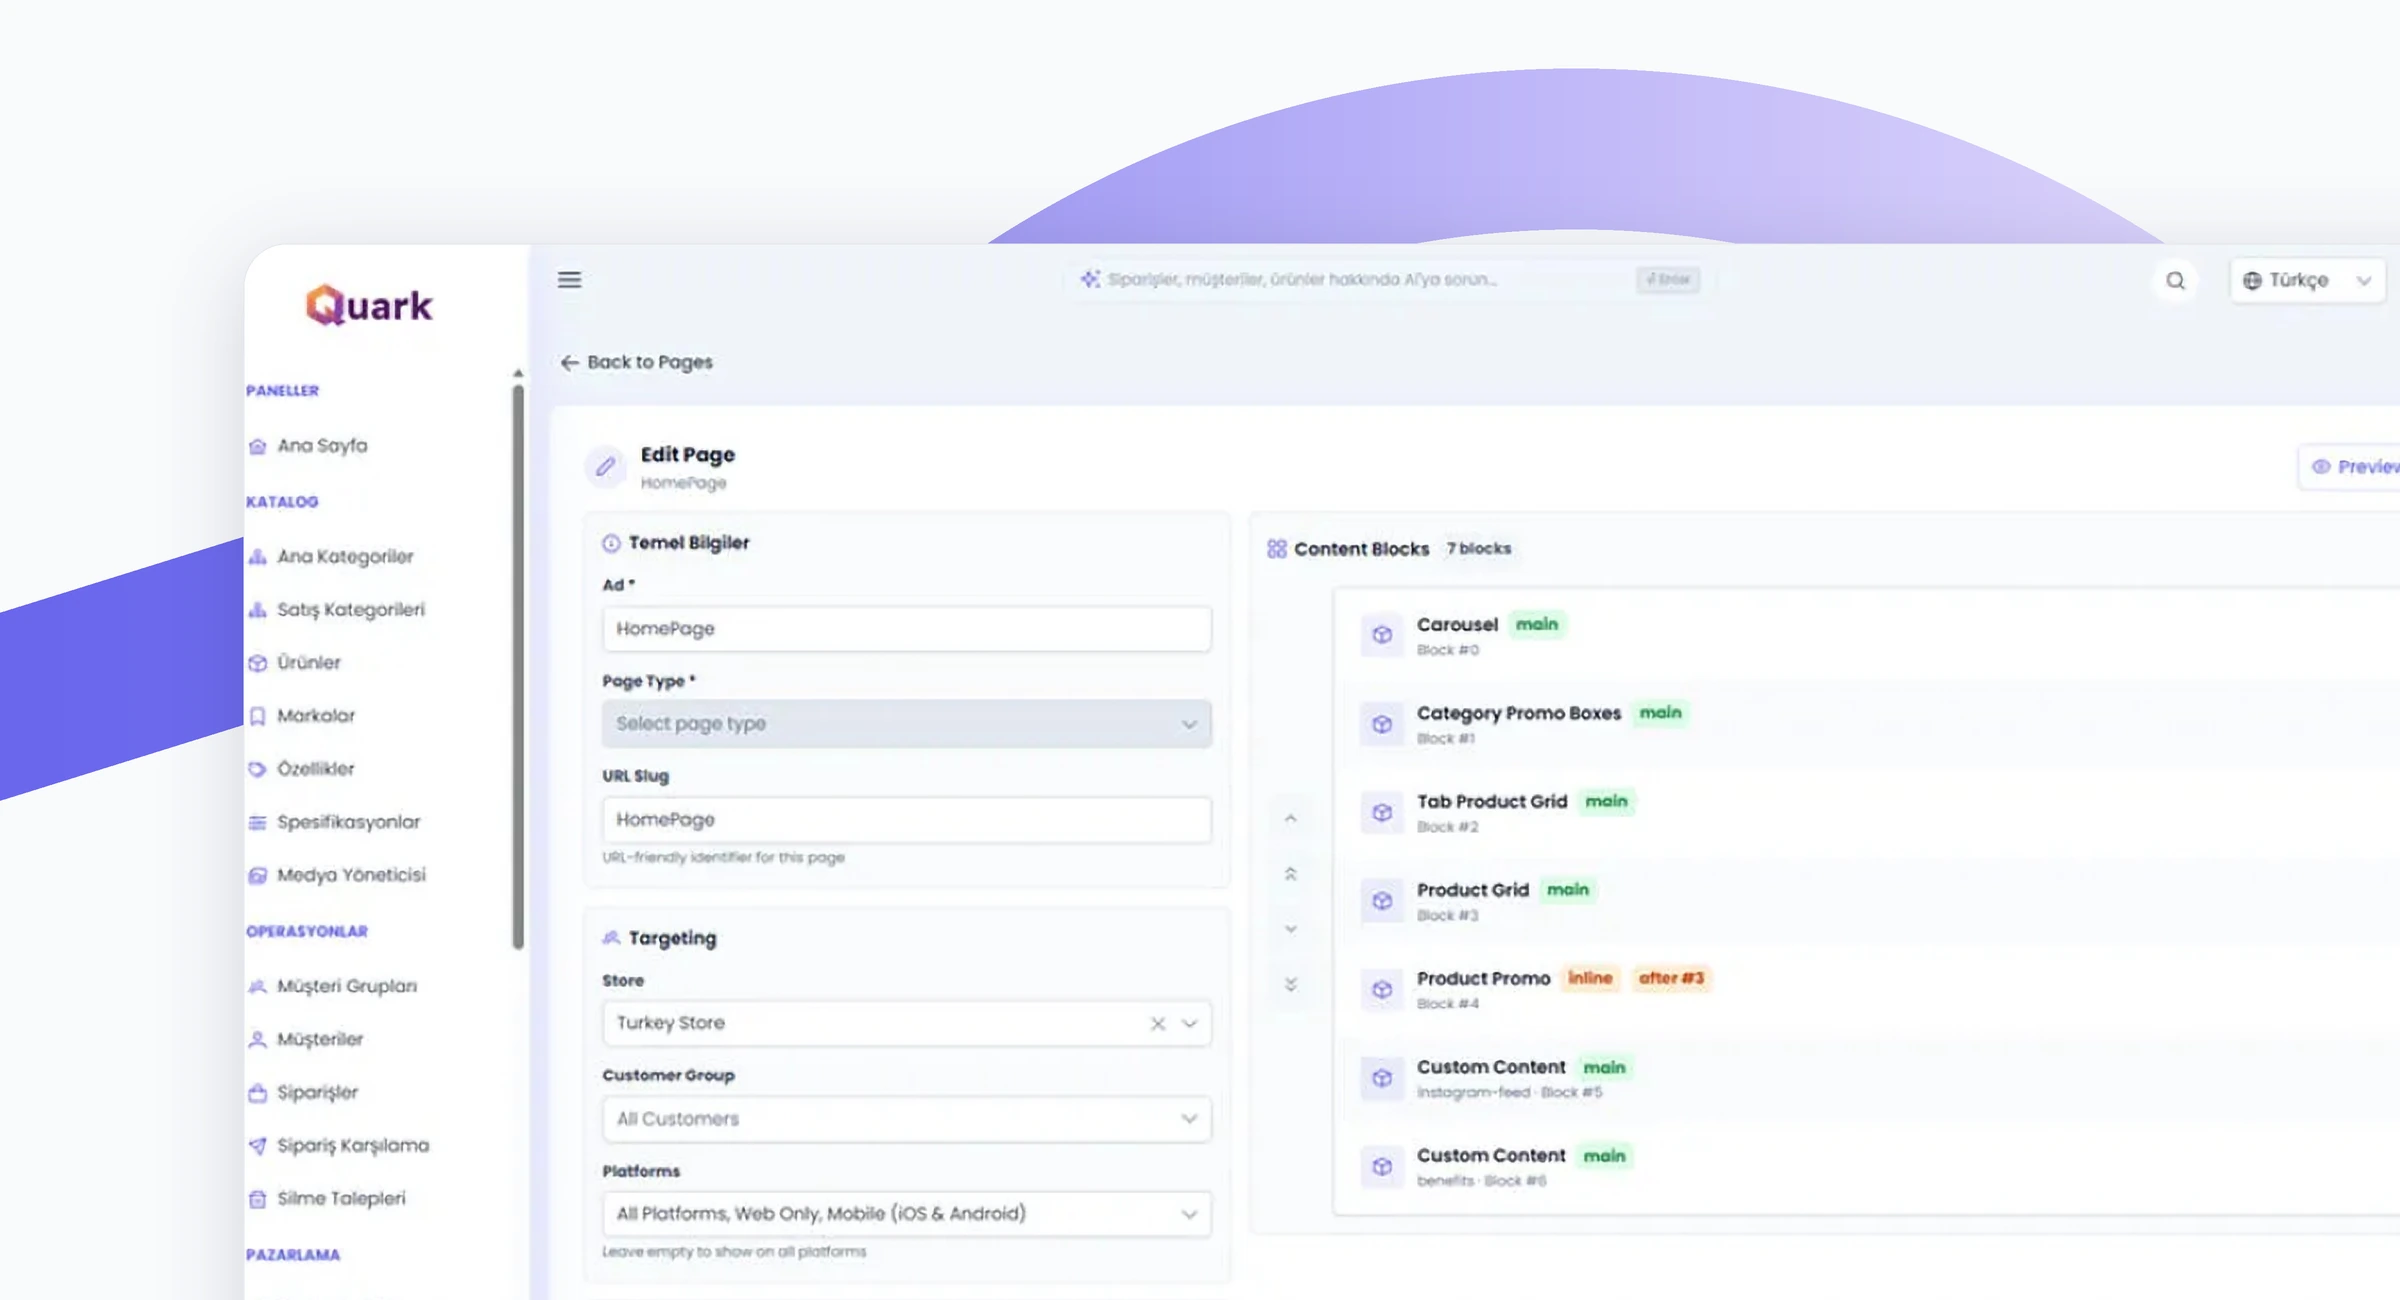Open the Platforms dropdown
2400x1300 pixels.
906,1214
